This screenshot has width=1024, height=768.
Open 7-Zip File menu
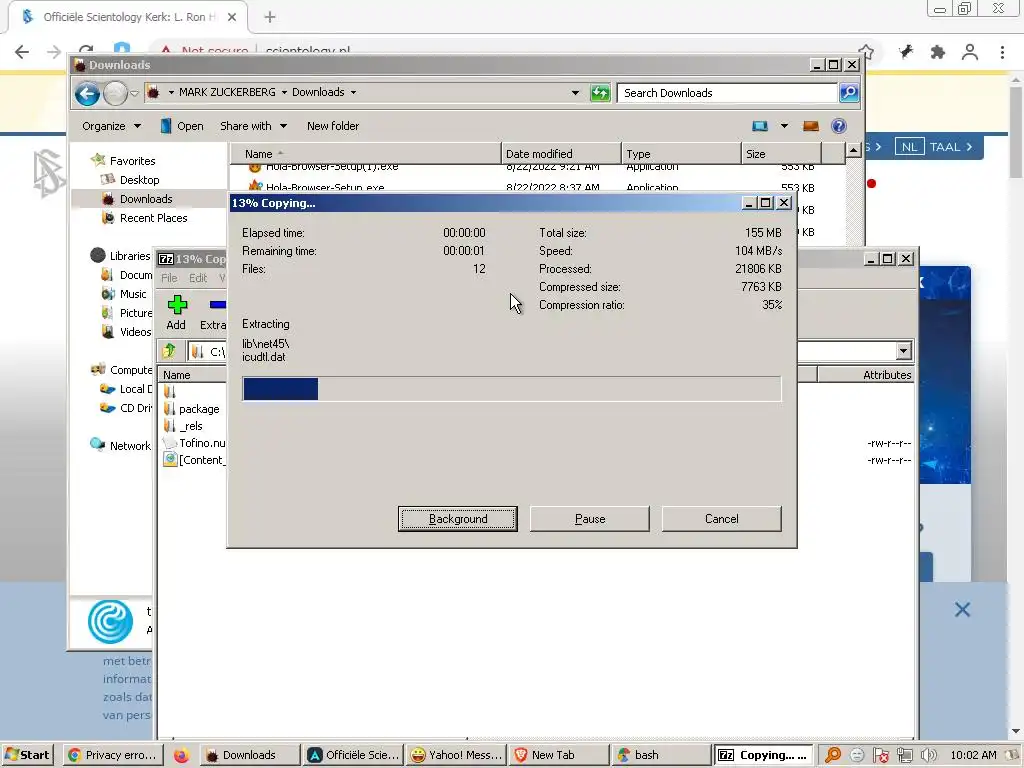[169, 278]
